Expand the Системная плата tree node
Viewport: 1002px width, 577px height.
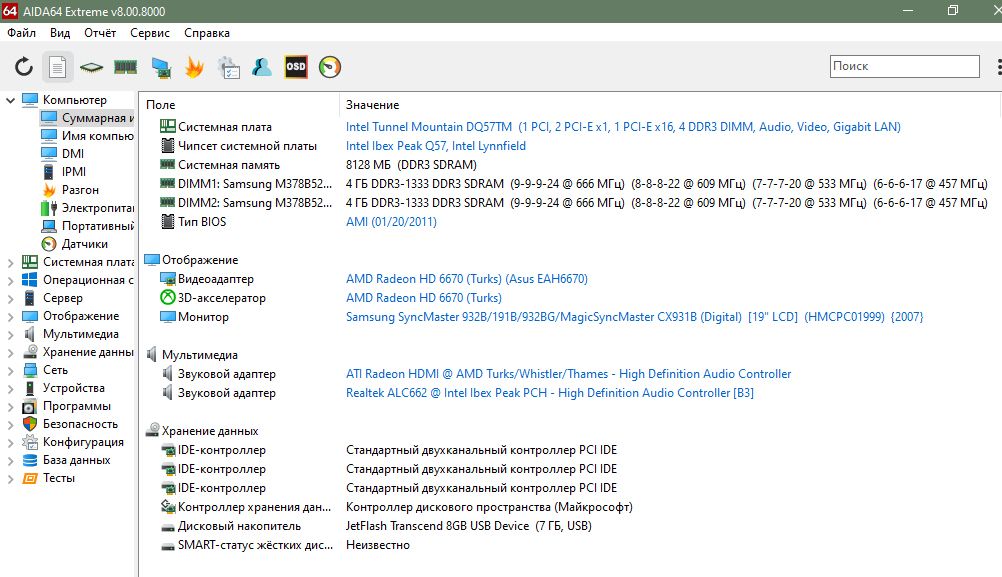[10, 262]
